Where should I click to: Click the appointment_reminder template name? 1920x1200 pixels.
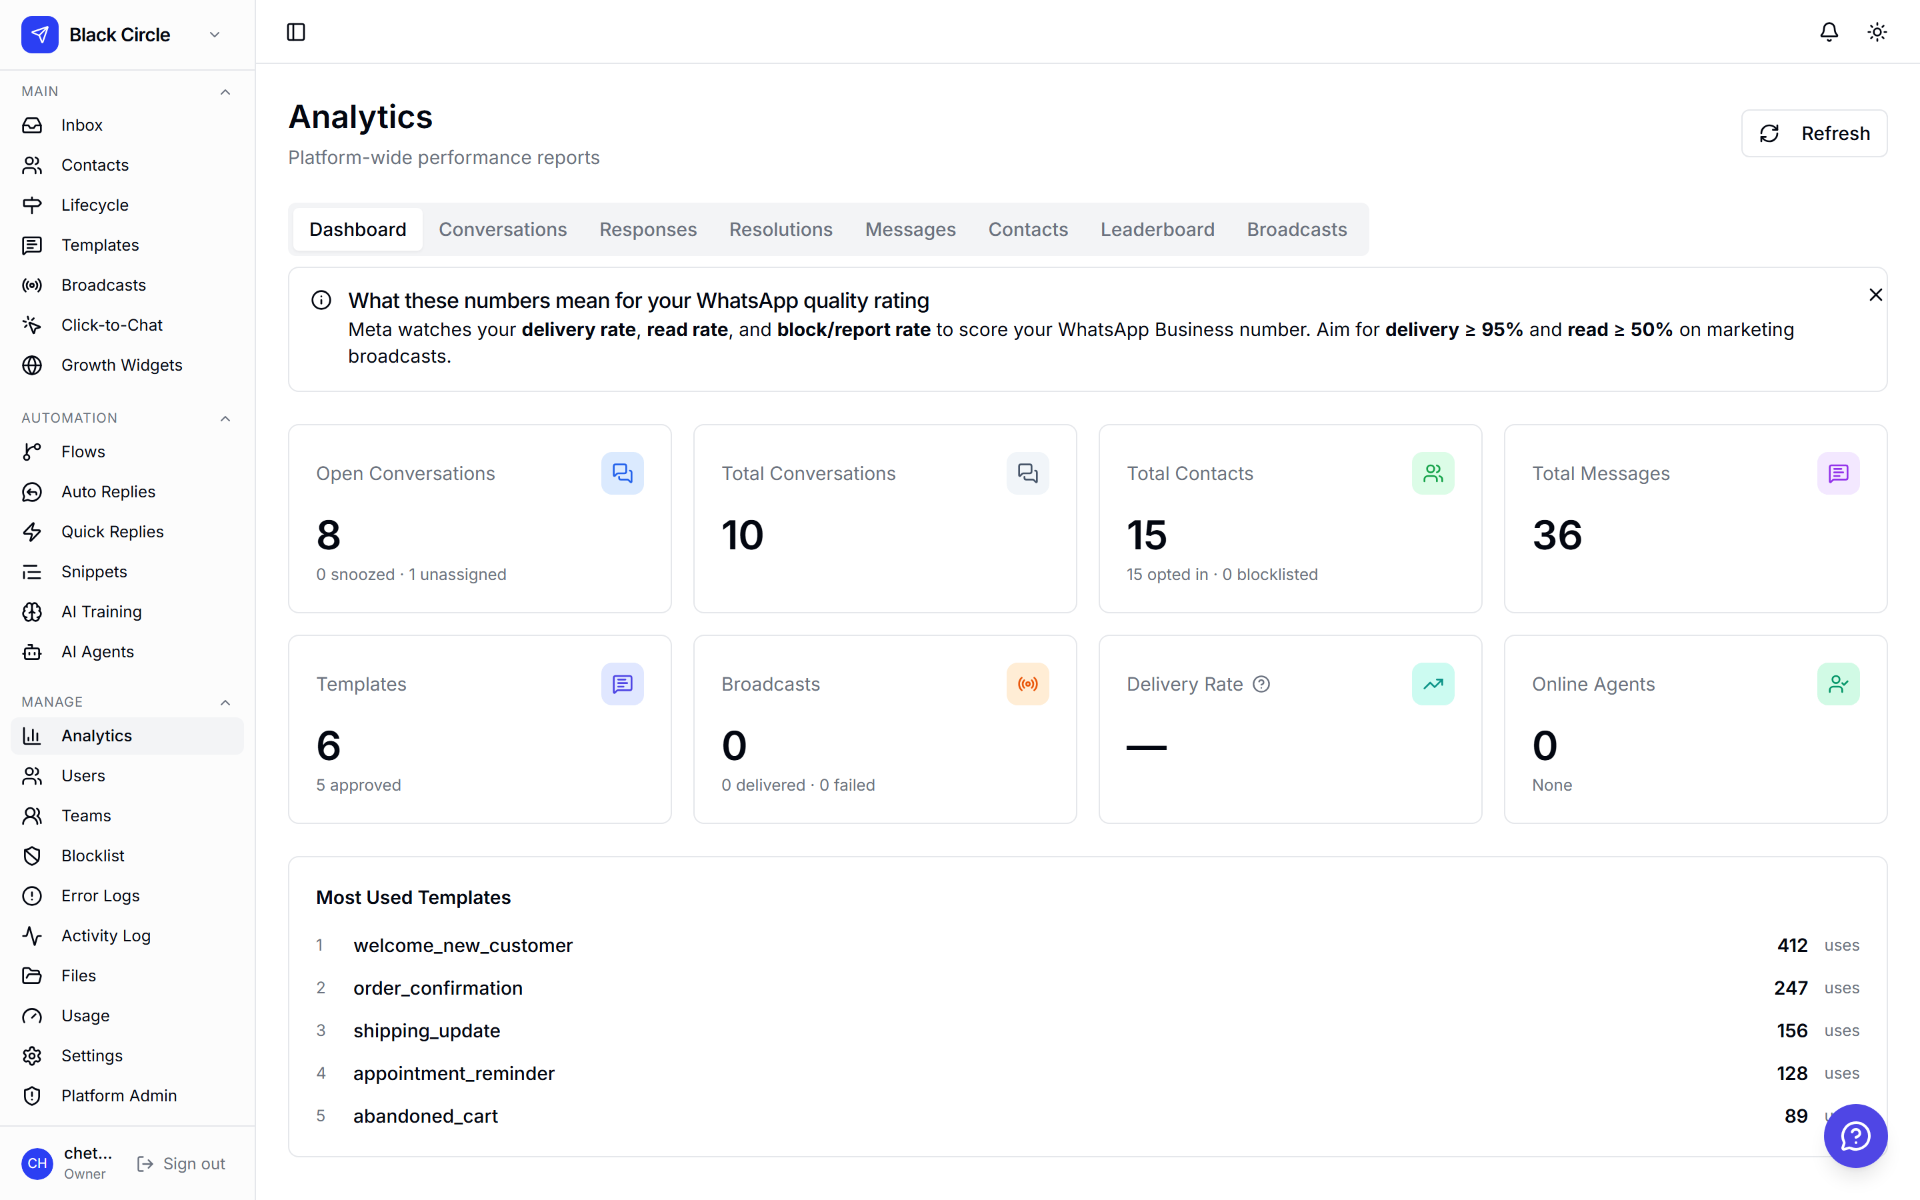[454, 1074]
